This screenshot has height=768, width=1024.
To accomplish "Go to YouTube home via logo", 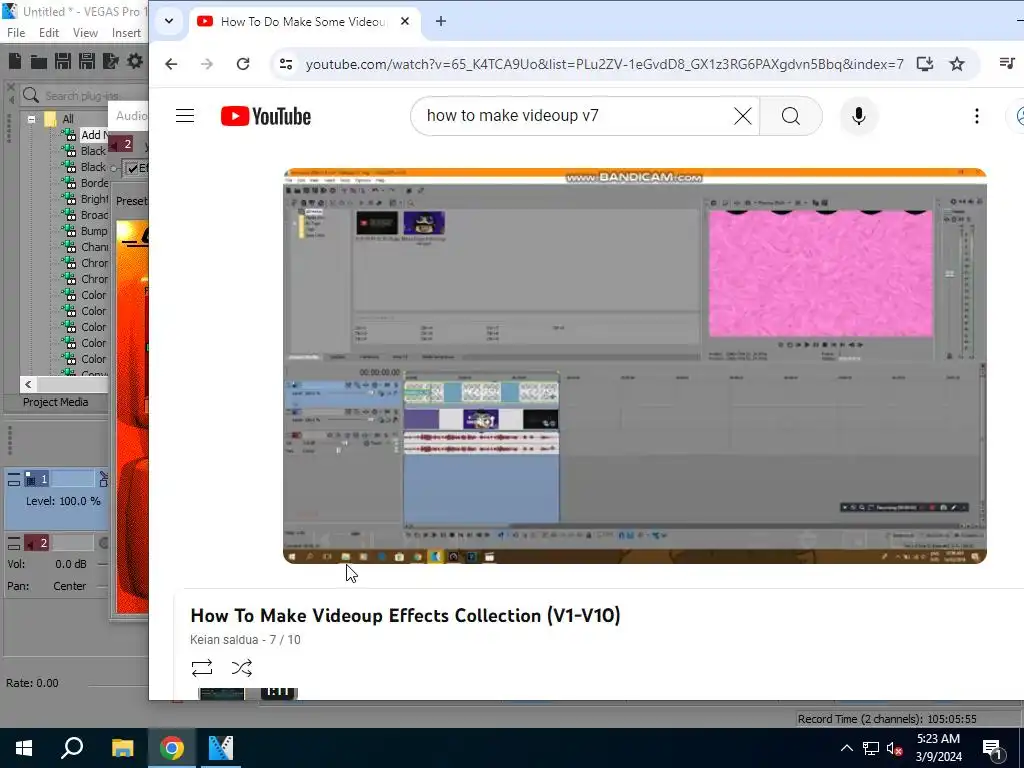I will 266,116.
